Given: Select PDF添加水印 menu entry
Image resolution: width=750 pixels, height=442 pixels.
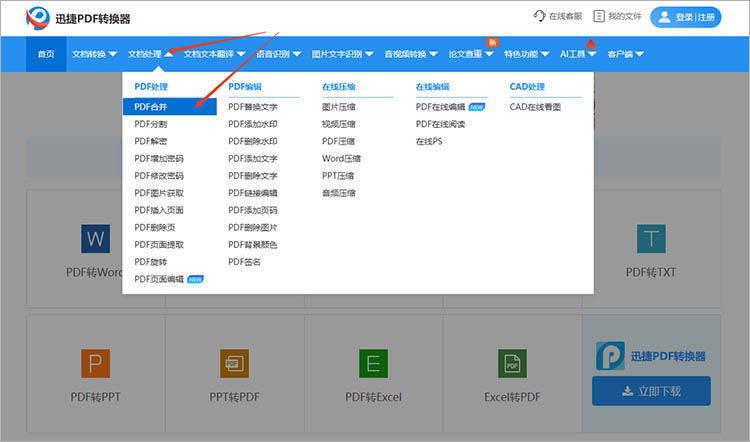Looking at the screenshot, I should [253, 124].
